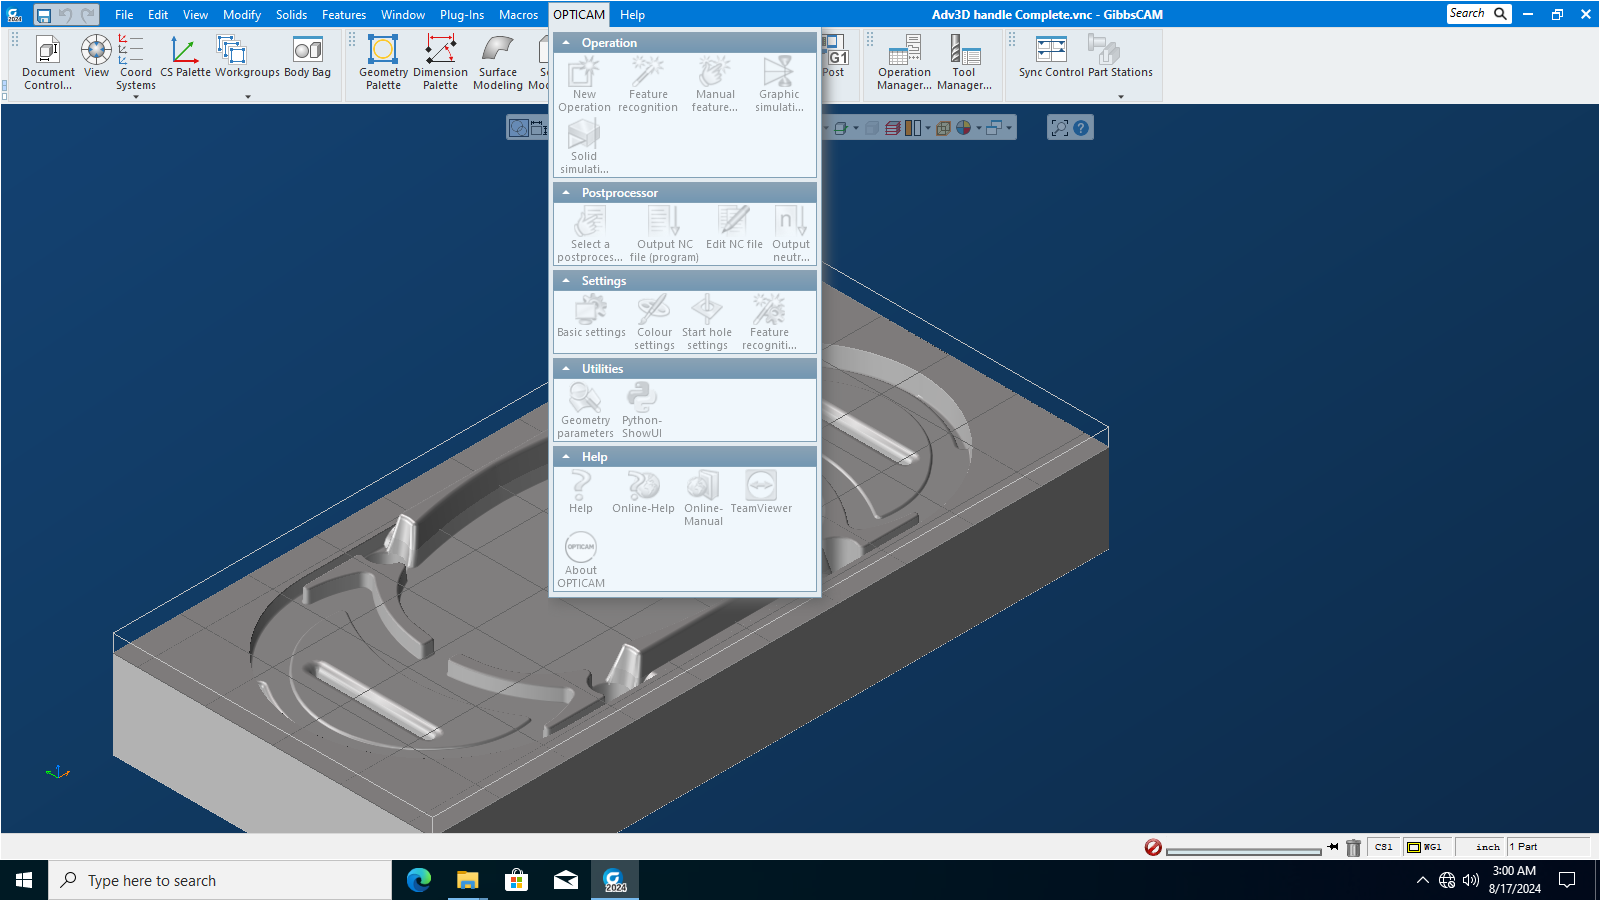The image size is (1600, 900).
Task: Open the Solids menu
Action: [x=292, y=15]
